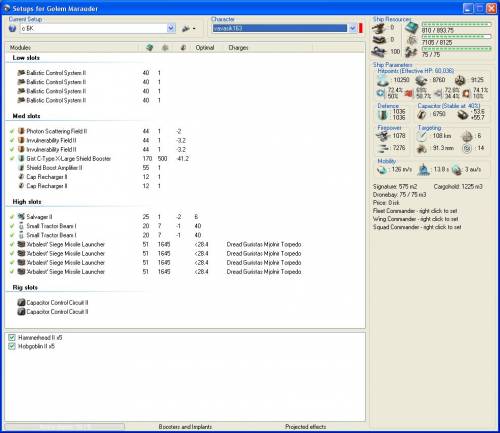
Task: Select the Photon Scattering Field II row
Action: click(100, 131)
